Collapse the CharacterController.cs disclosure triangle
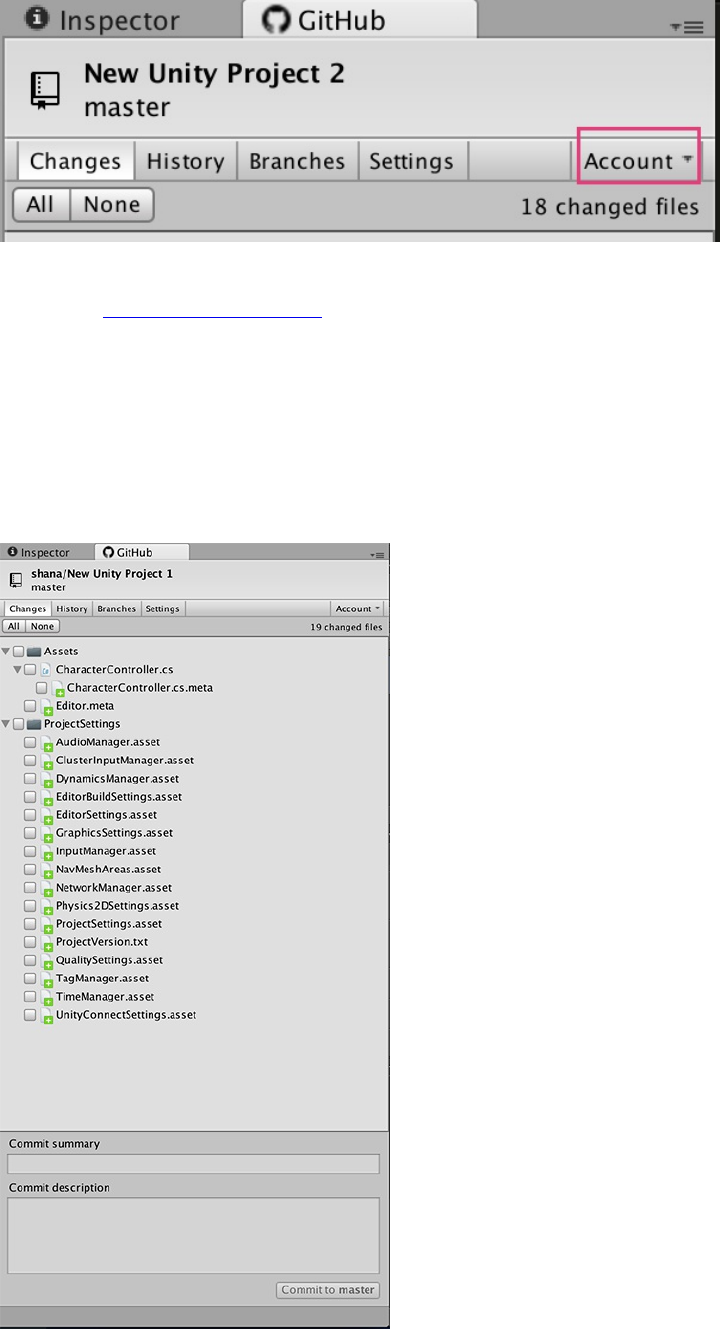 click(x=18, y=669)
